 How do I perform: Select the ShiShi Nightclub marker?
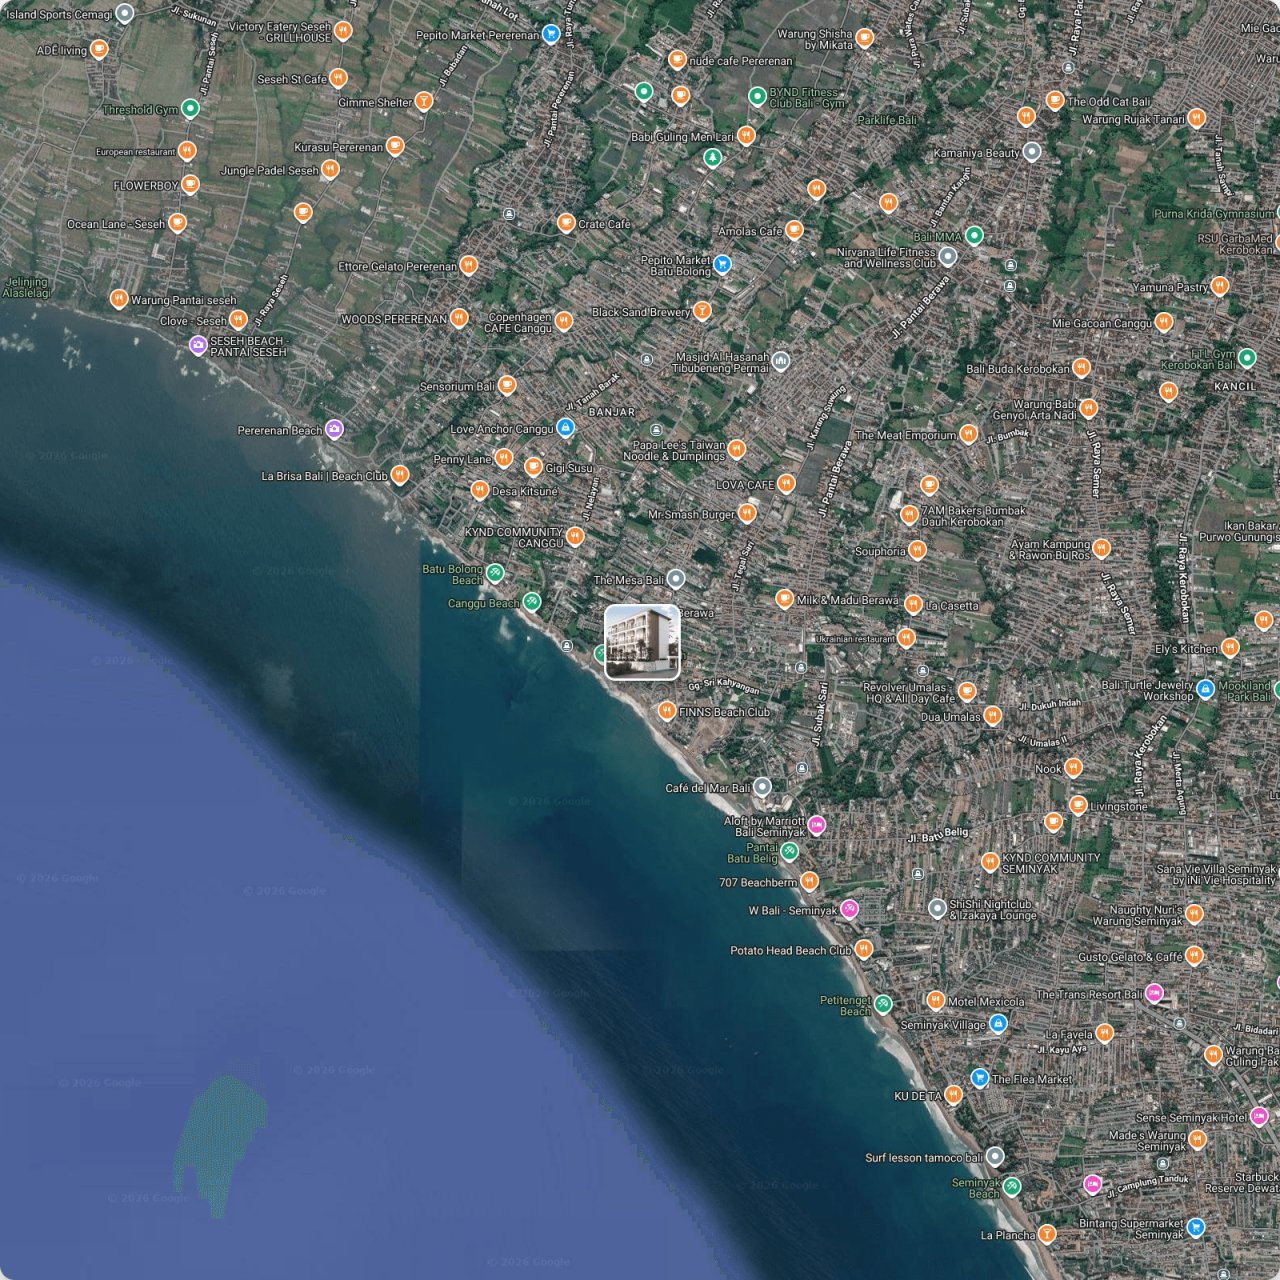coord(937,909)
